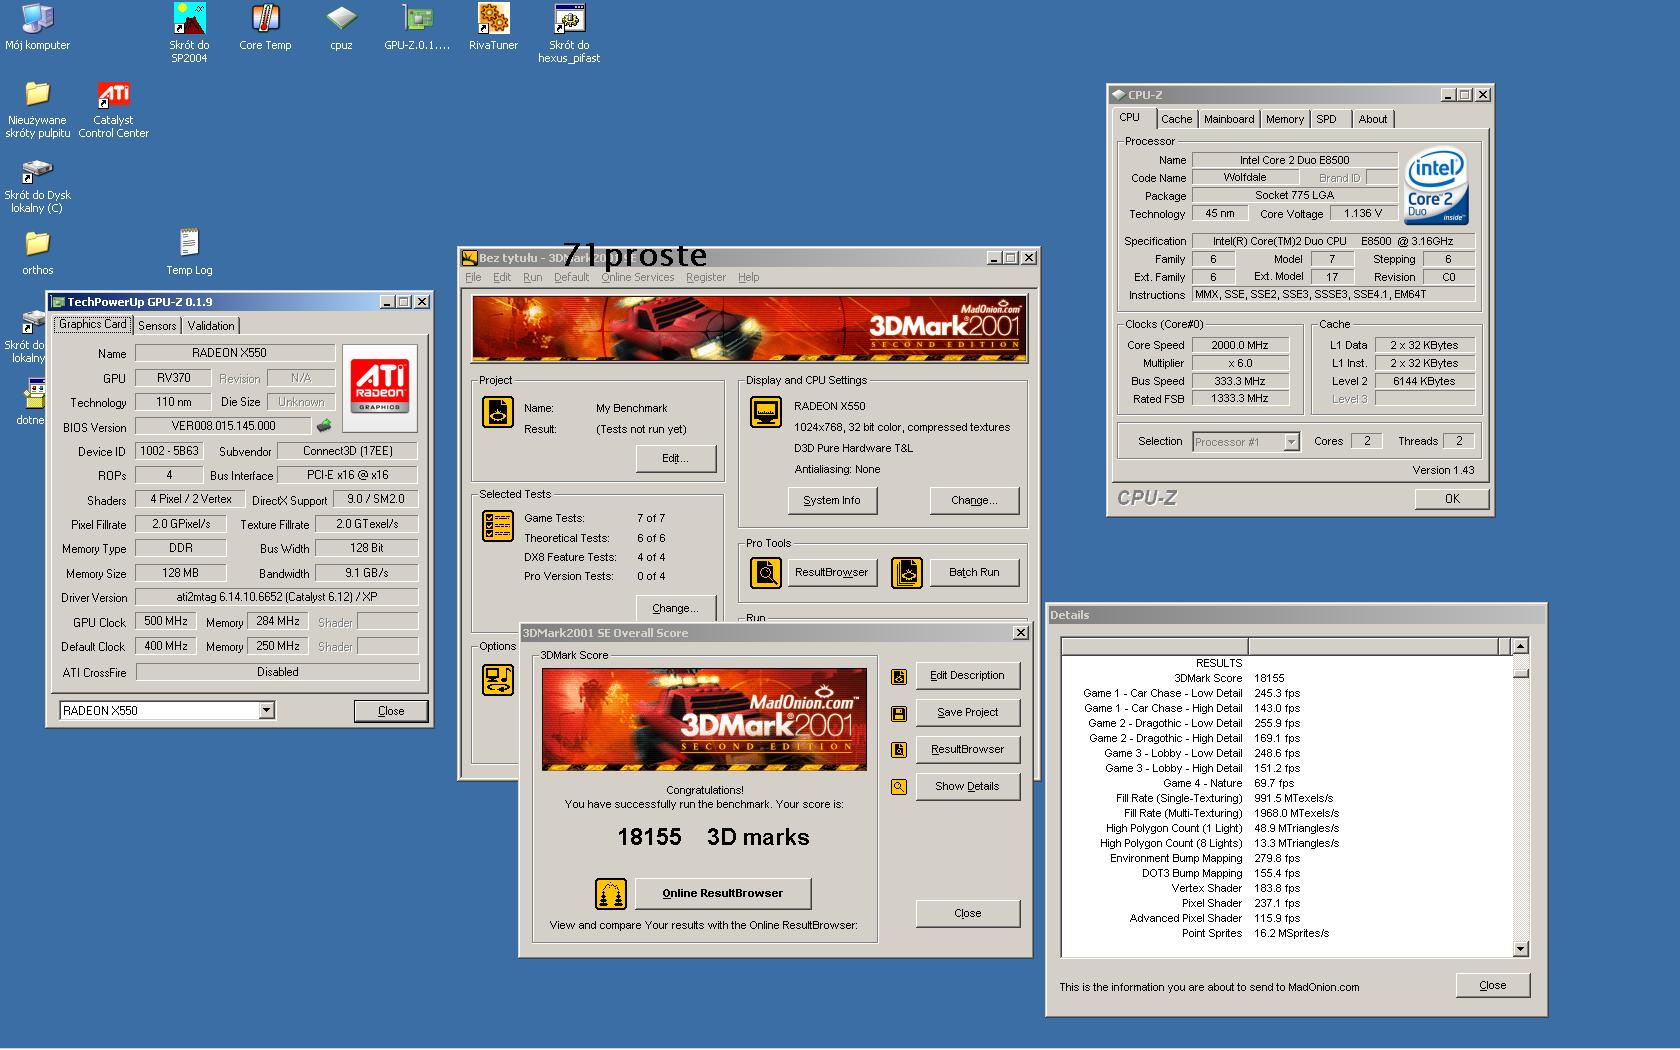
Task: Open the About tab in CPU-Z
Action: [1373, 119]
